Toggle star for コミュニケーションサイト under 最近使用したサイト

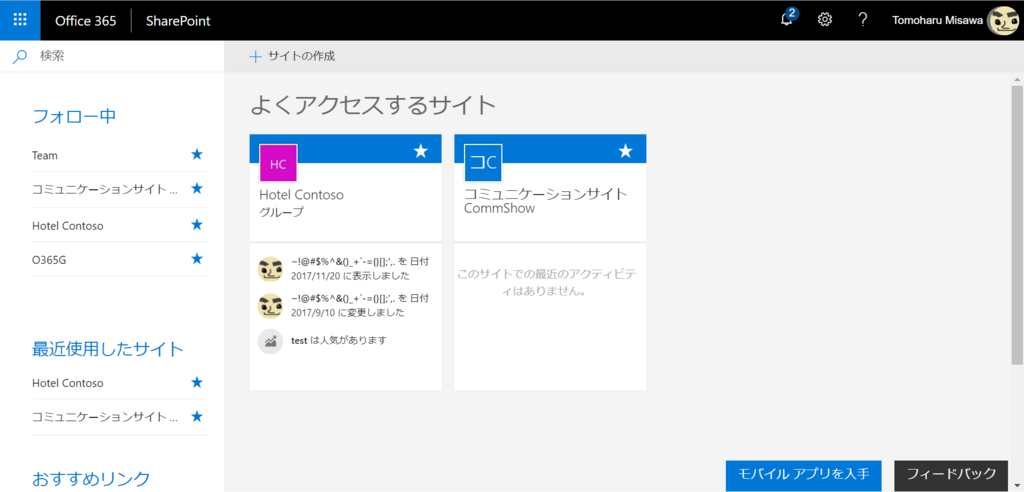197,417
